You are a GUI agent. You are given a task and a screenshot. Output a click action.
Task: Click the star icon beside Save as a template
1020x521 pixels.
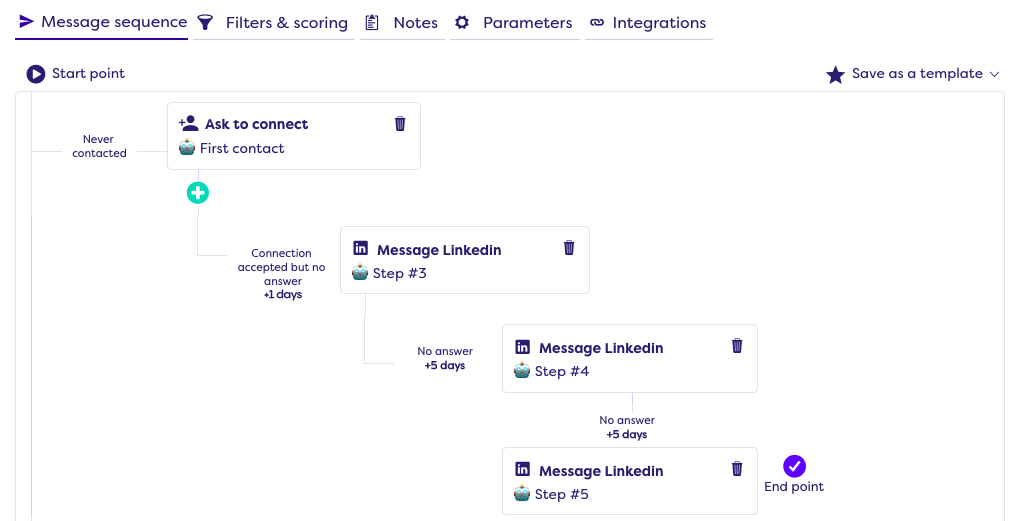pyautogui.click(x=835, y=75)
